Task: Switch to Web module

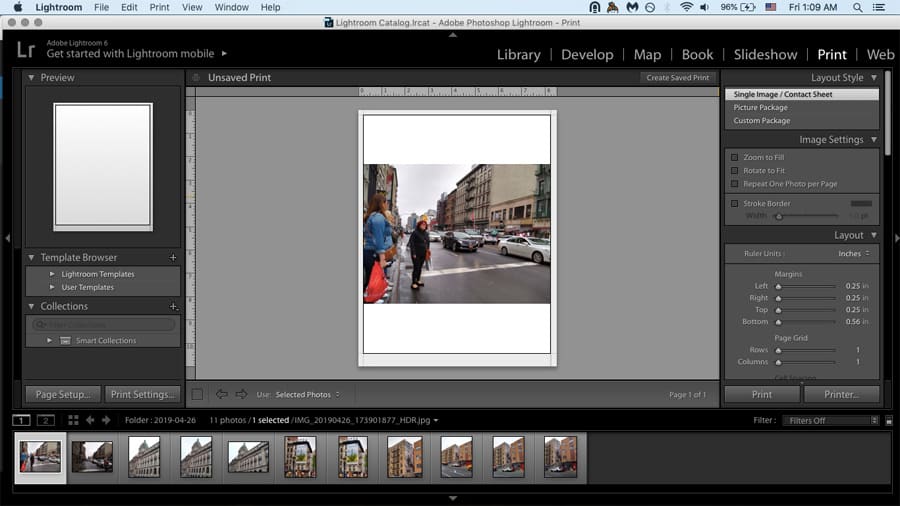Action: coord(880,55)
